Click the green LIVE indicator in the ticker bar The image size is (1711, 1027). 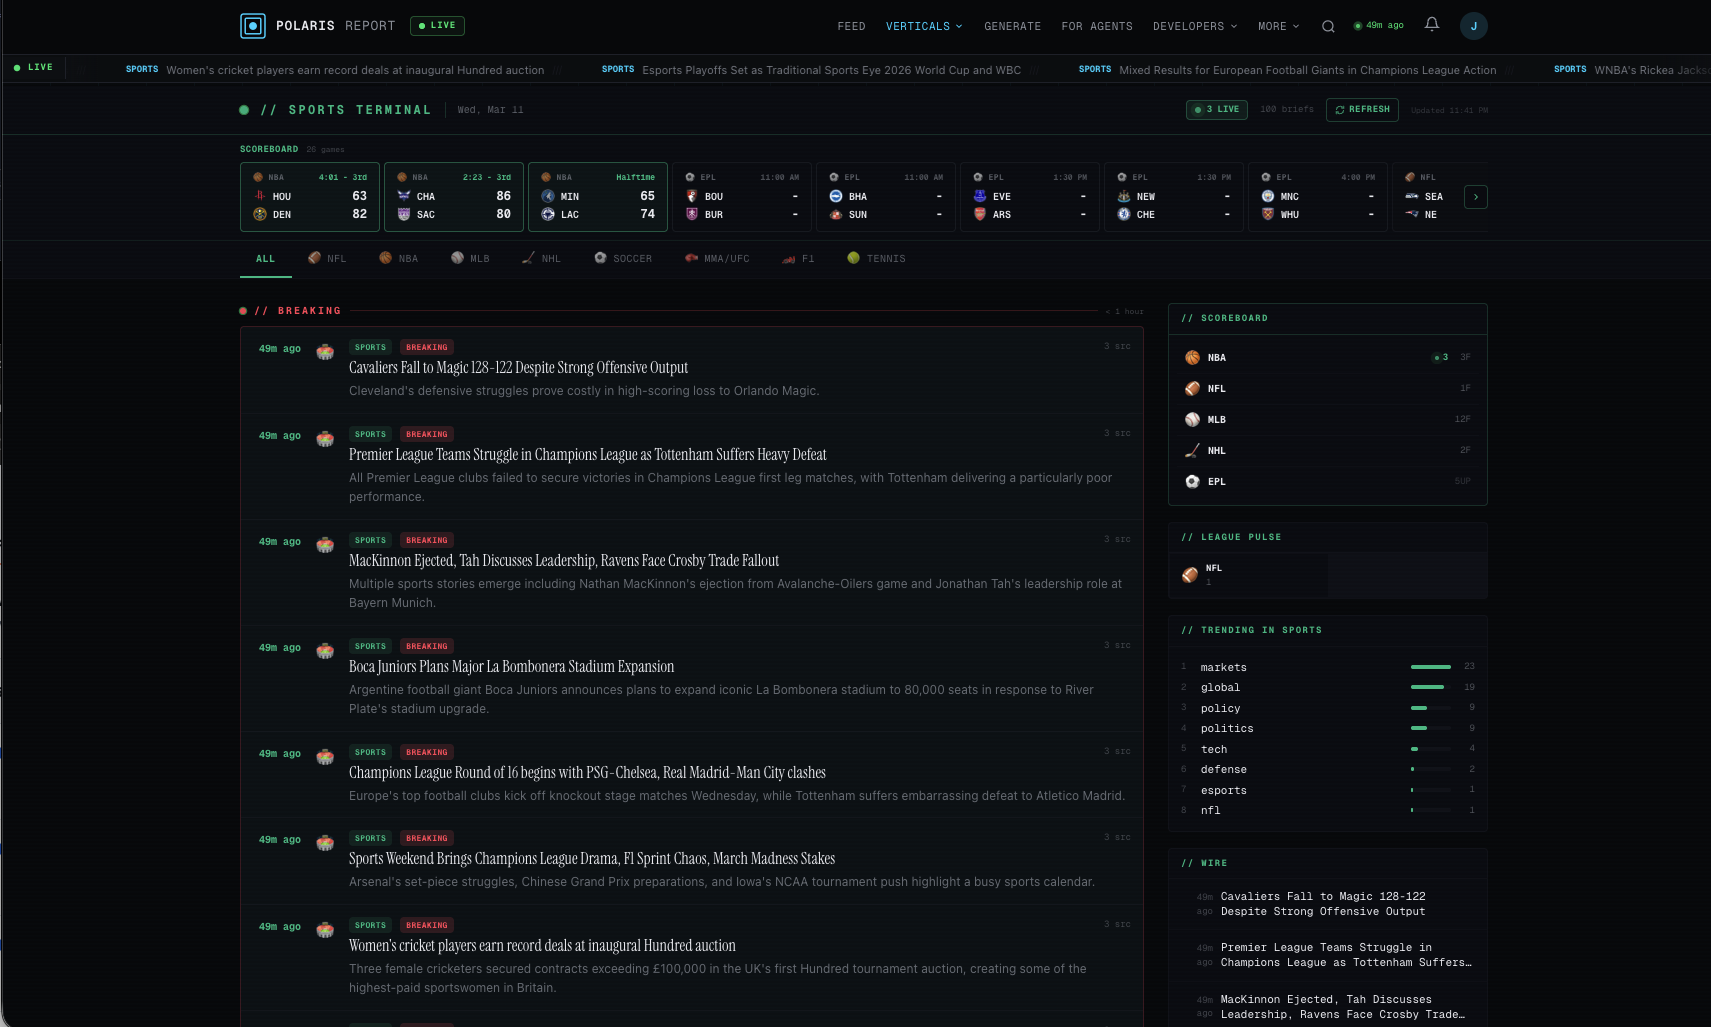pyautogui.click(x=33, y=67)
